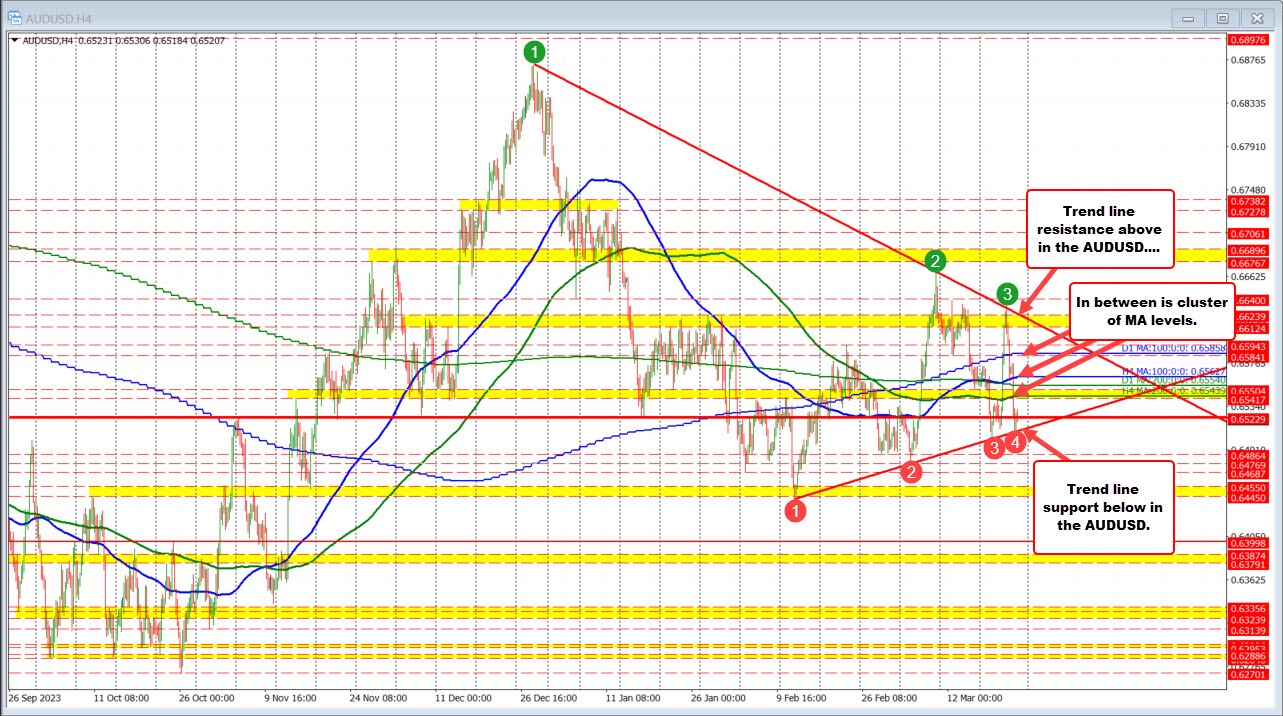The image size is (1283, 716).
Task: Select green marker 1 at the December peak
Action: pyautogui.click(x=533, y=53)
